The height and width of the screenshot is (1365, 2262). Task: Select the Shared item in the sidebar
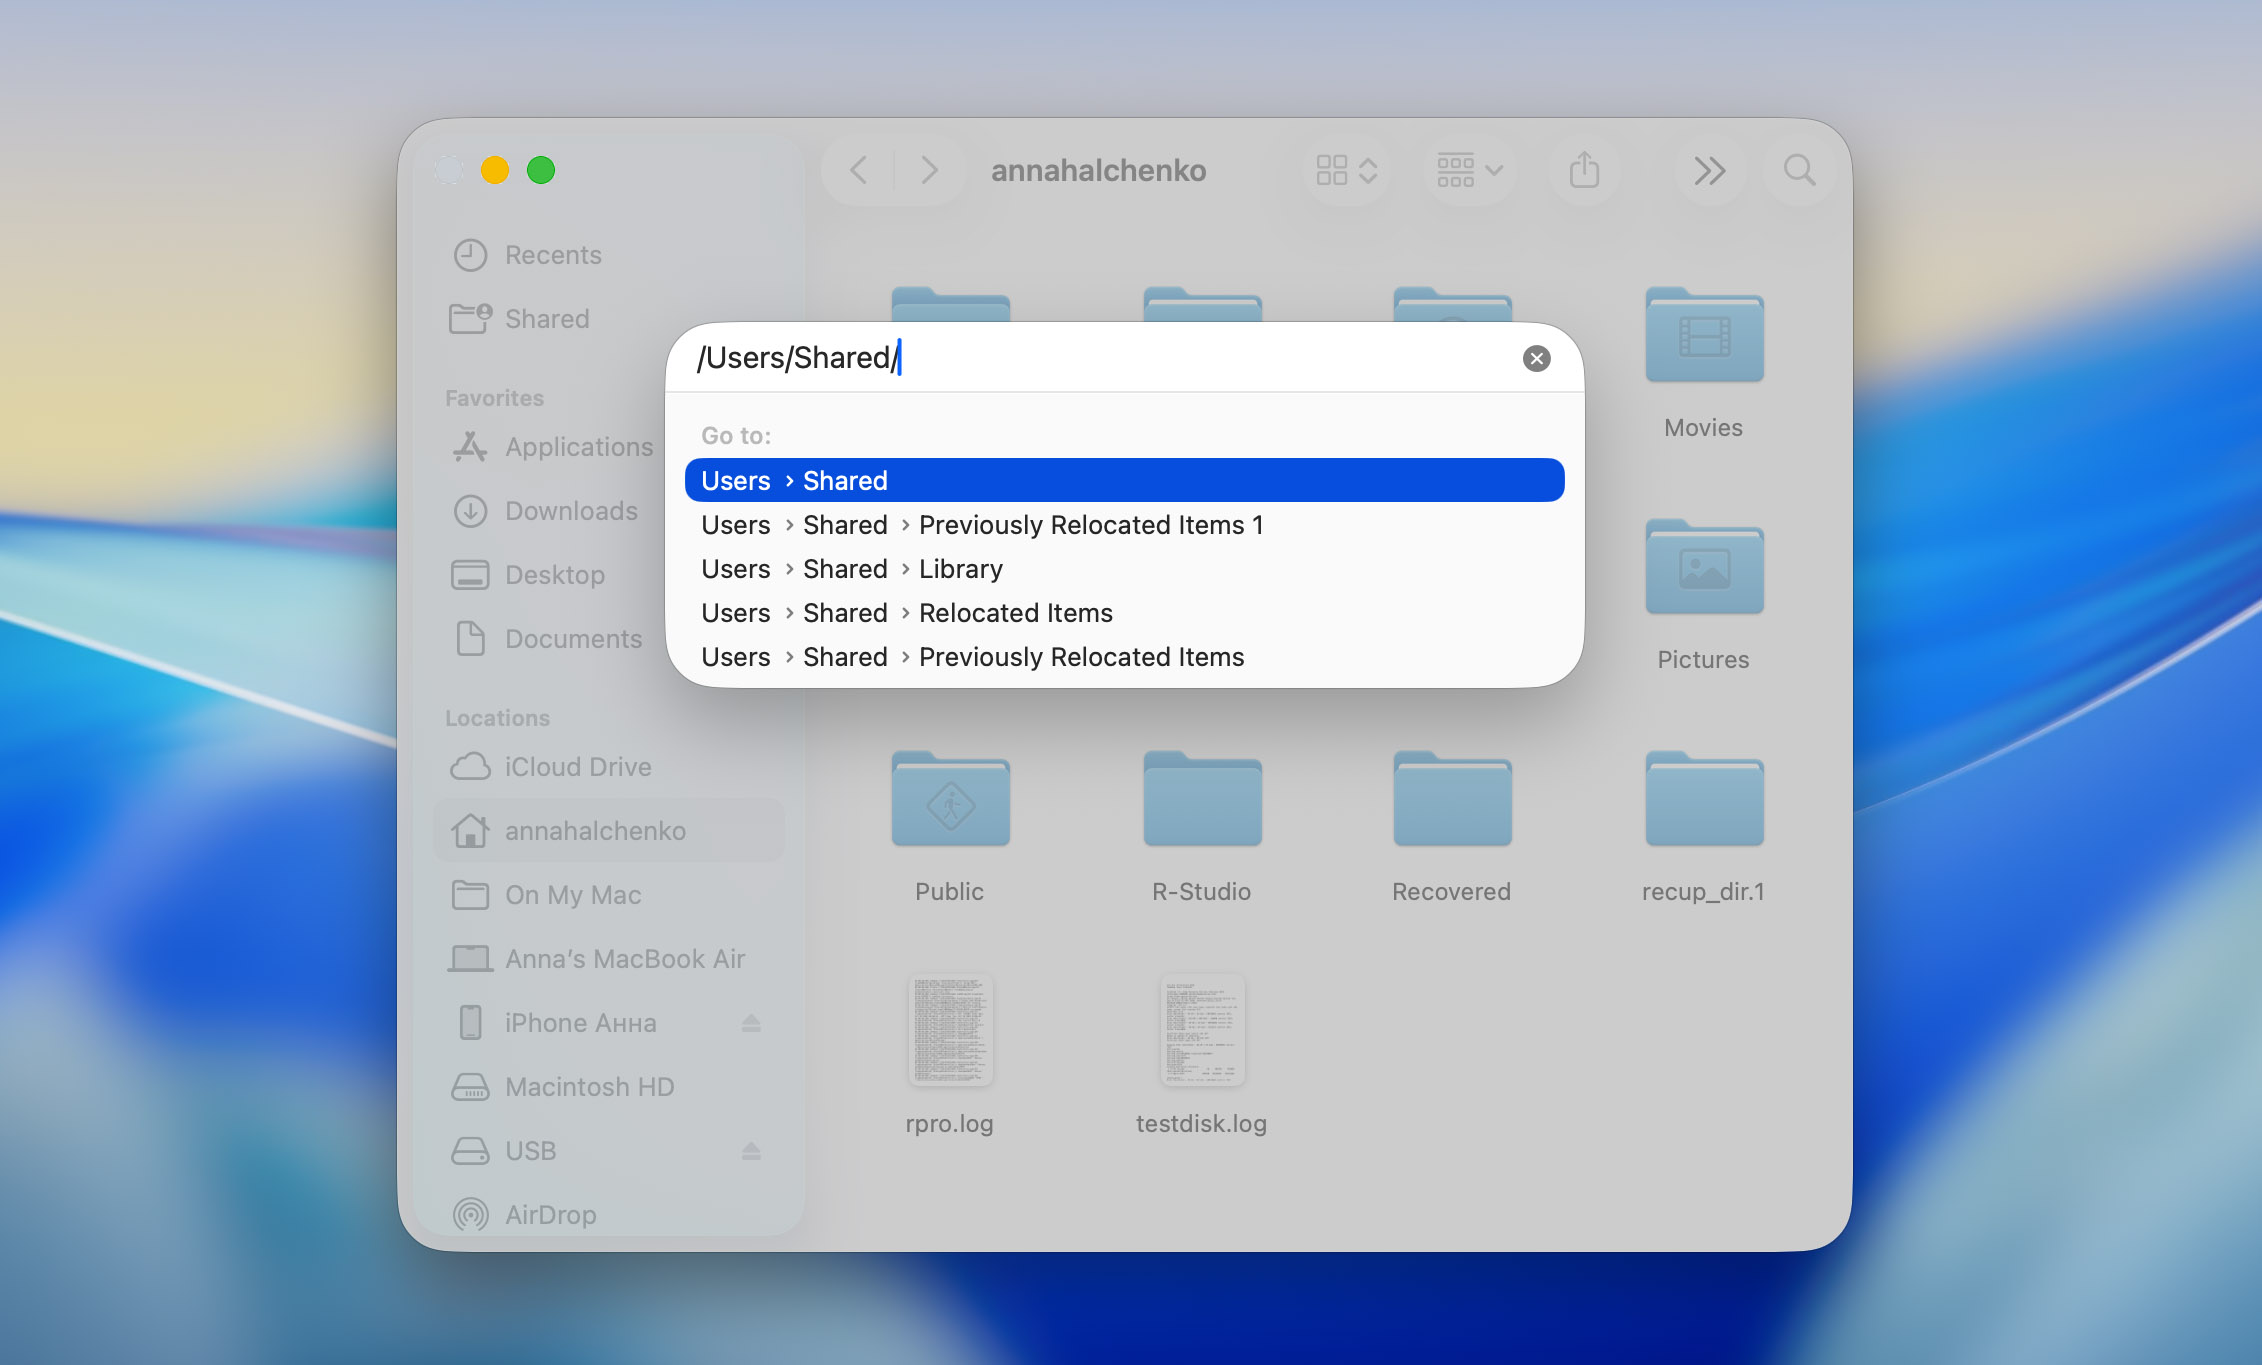[547, 318]
